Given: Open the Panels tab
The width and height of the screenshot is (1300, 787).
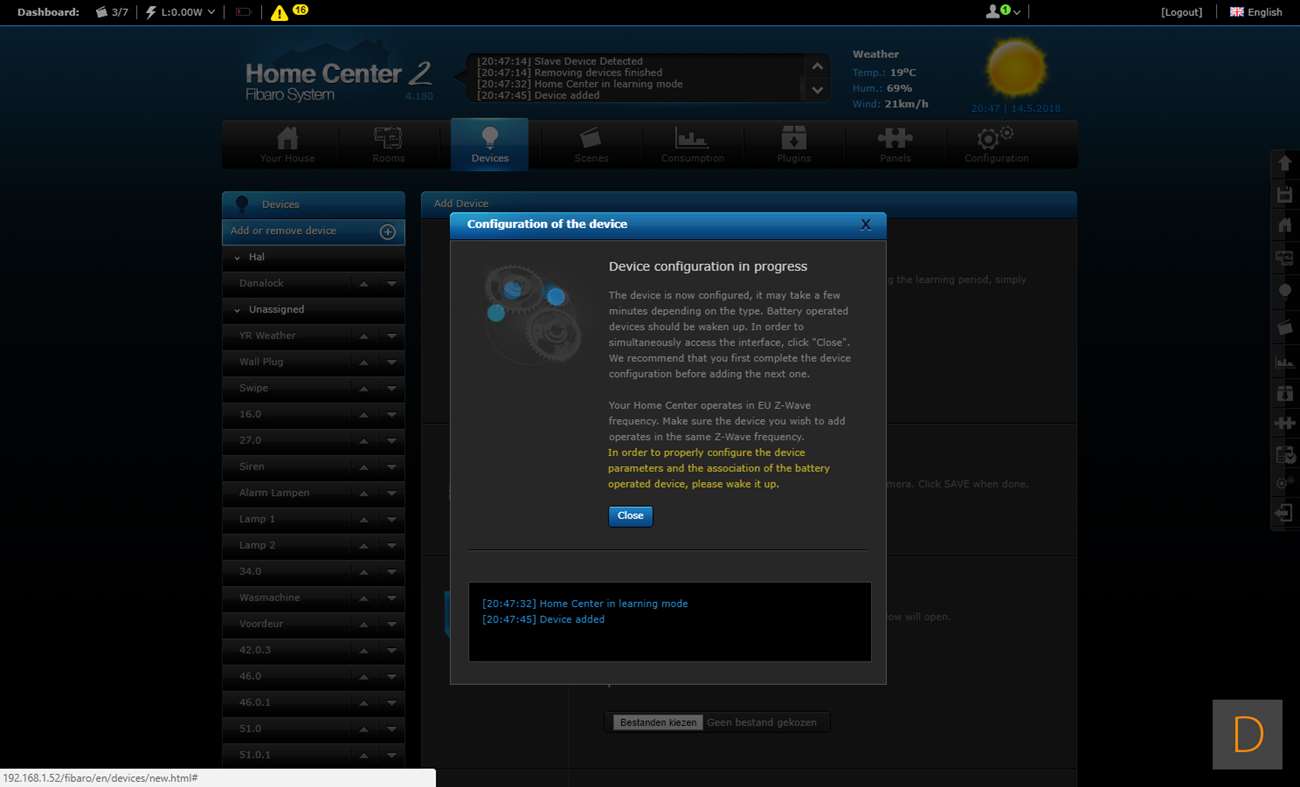Looking at the screenshot, I should [895, 145].
